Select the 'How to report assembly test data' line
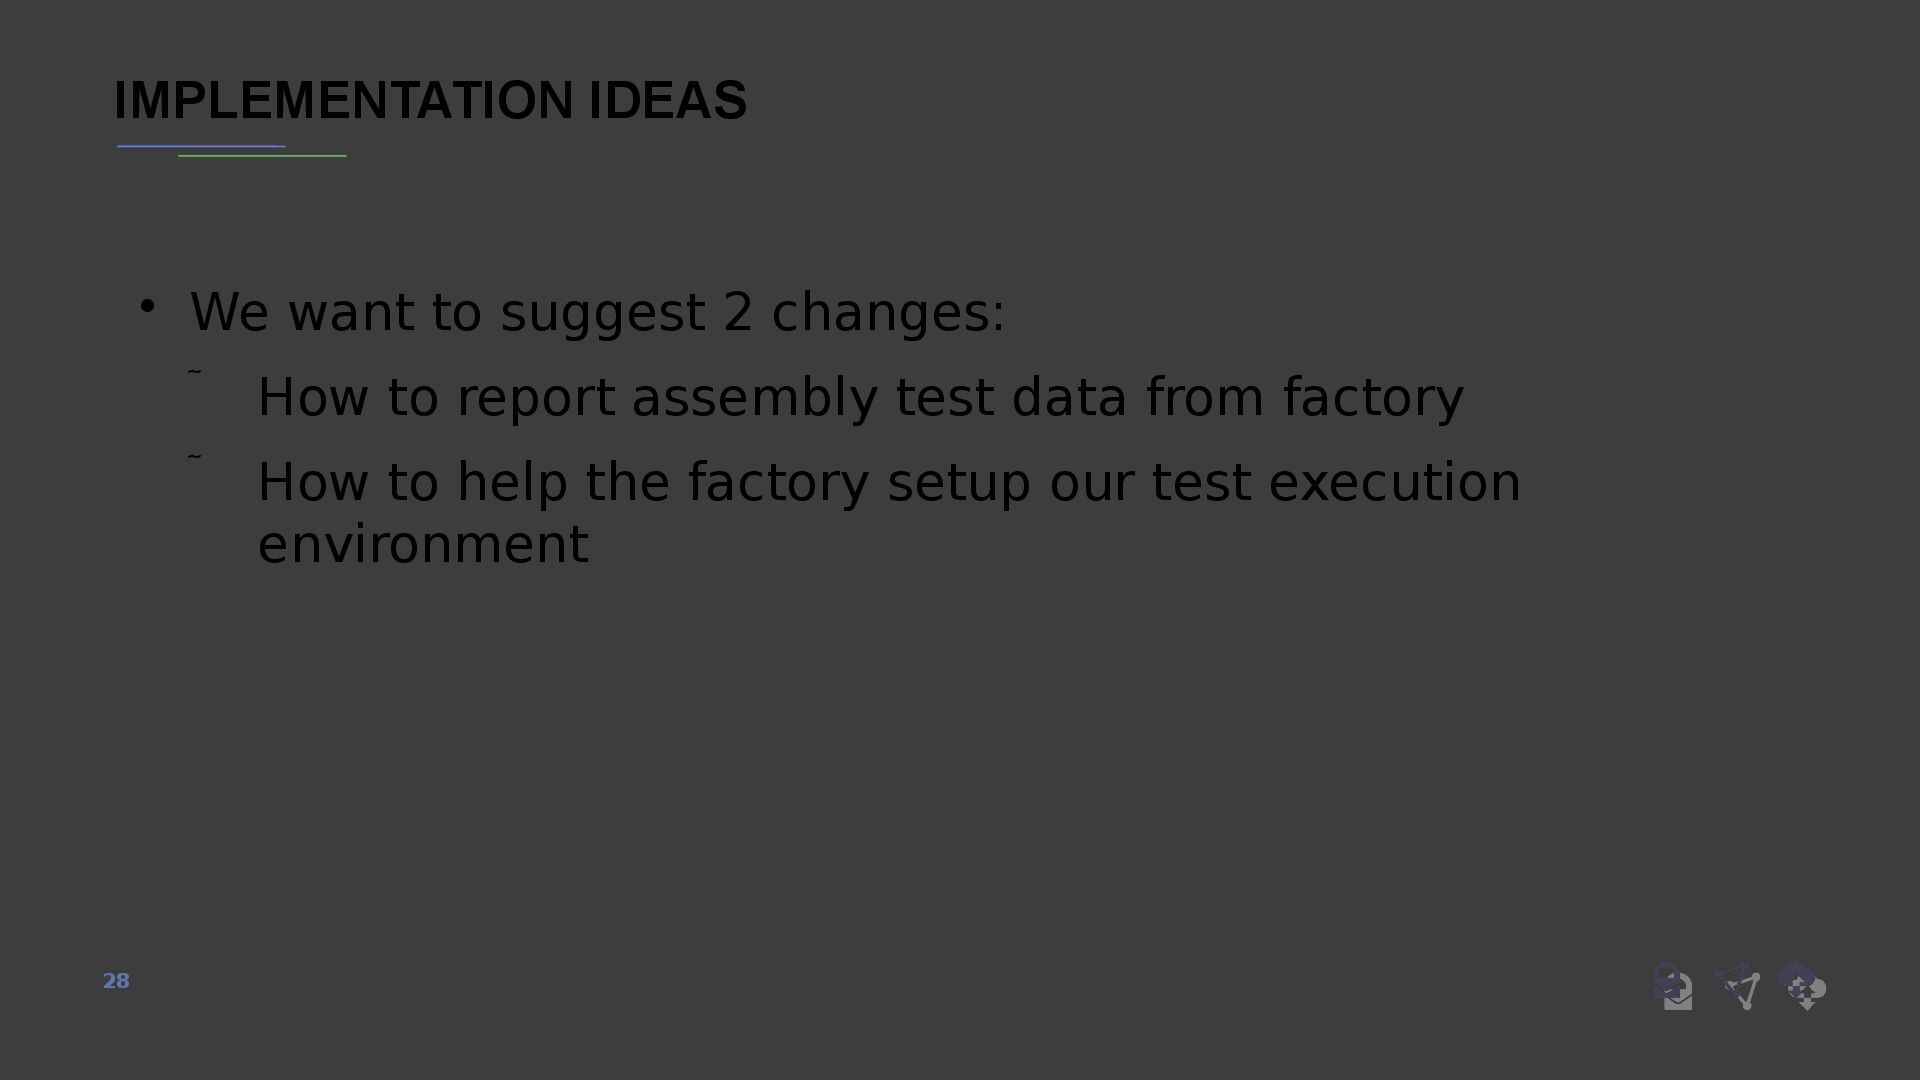 (x=860, y=397)
